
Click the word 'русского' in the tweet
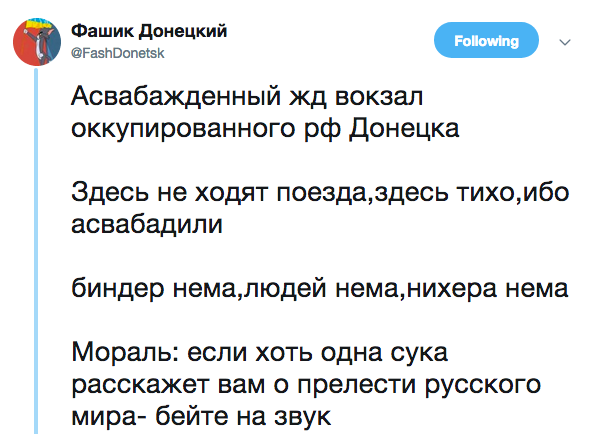tap(482, 385)
